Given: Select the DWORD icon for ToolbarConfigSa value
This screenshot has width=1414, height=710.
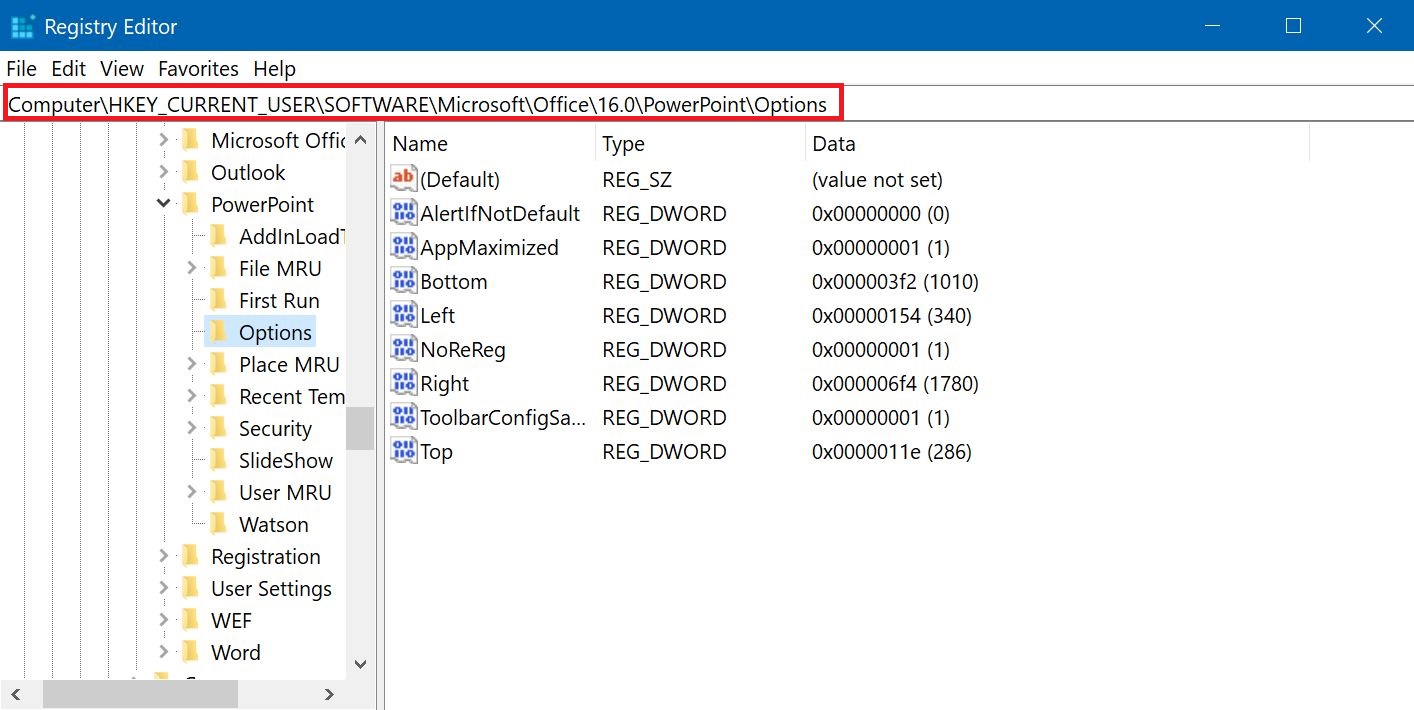Looking at the screenshot, I should [403, 417].
